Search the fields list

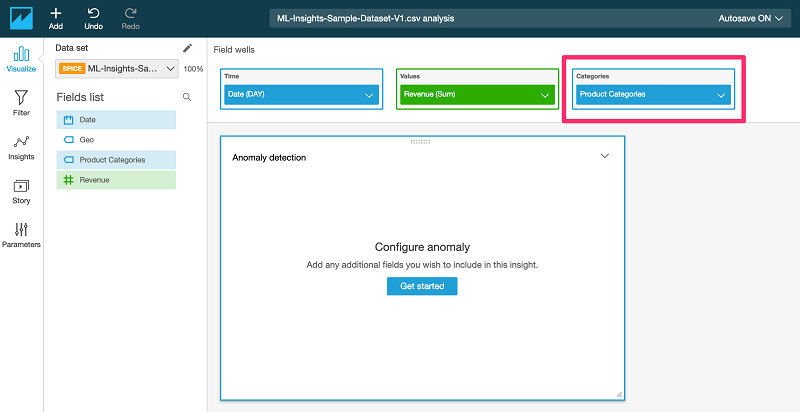187,97
